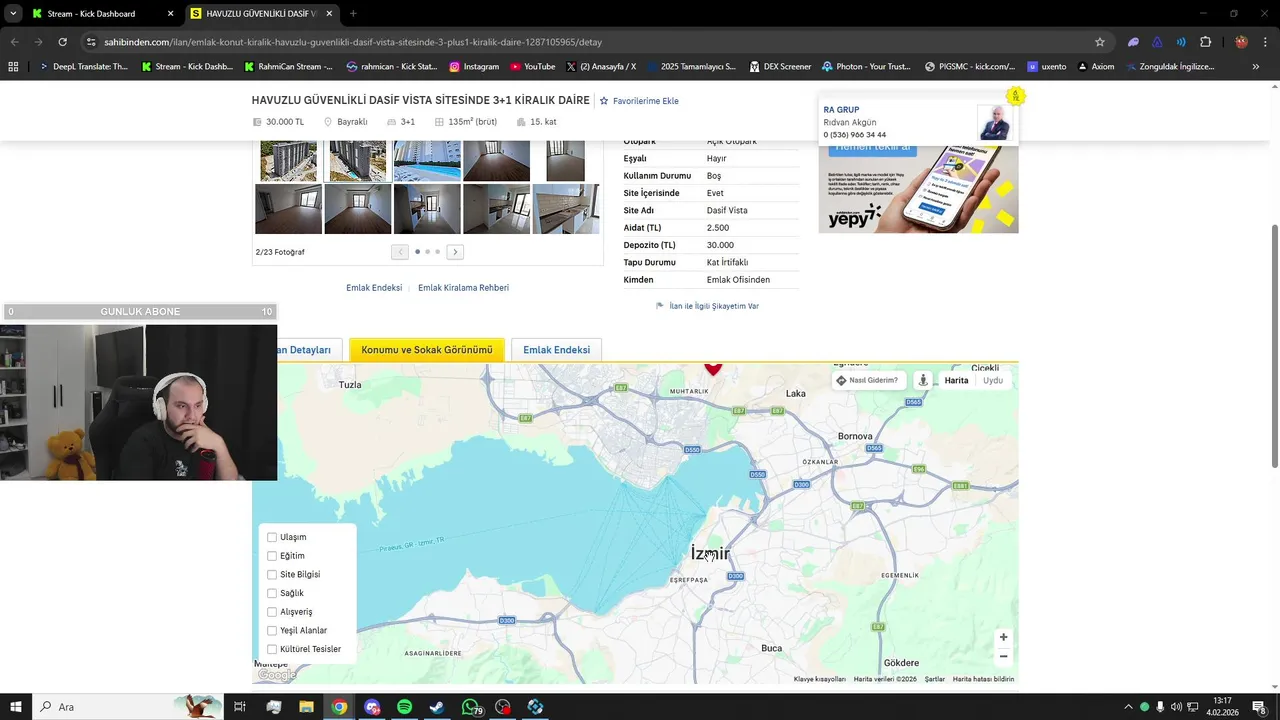Enable the Kültürel Tesisler checkbox
This screenshot has width=1280, height=720.
pyautogui.click(x=271, y=649)
